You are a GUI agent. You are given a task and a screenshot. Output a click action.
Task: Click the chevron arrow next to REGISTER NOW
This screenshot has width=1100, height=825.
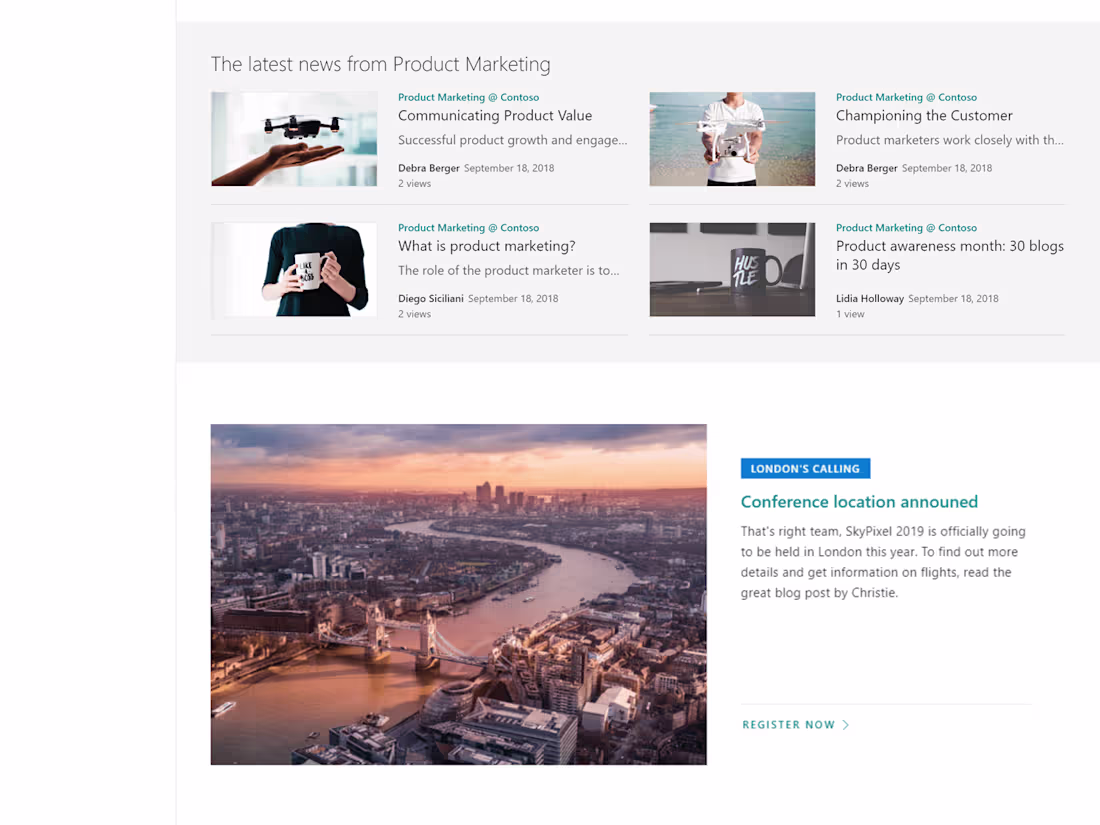(x=845, y=724)
